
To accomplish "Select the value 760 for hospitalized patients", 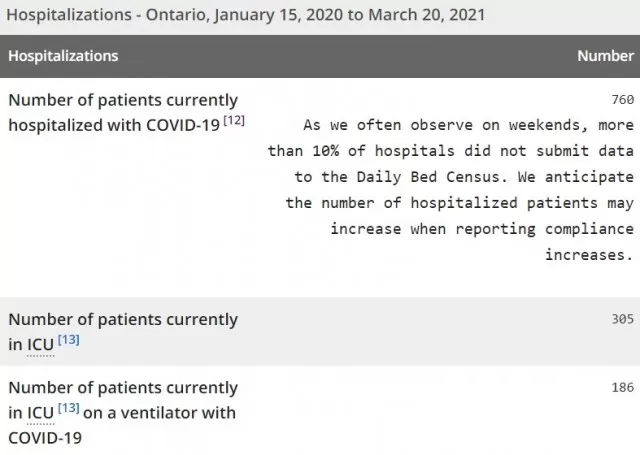I will click(623, 100).
